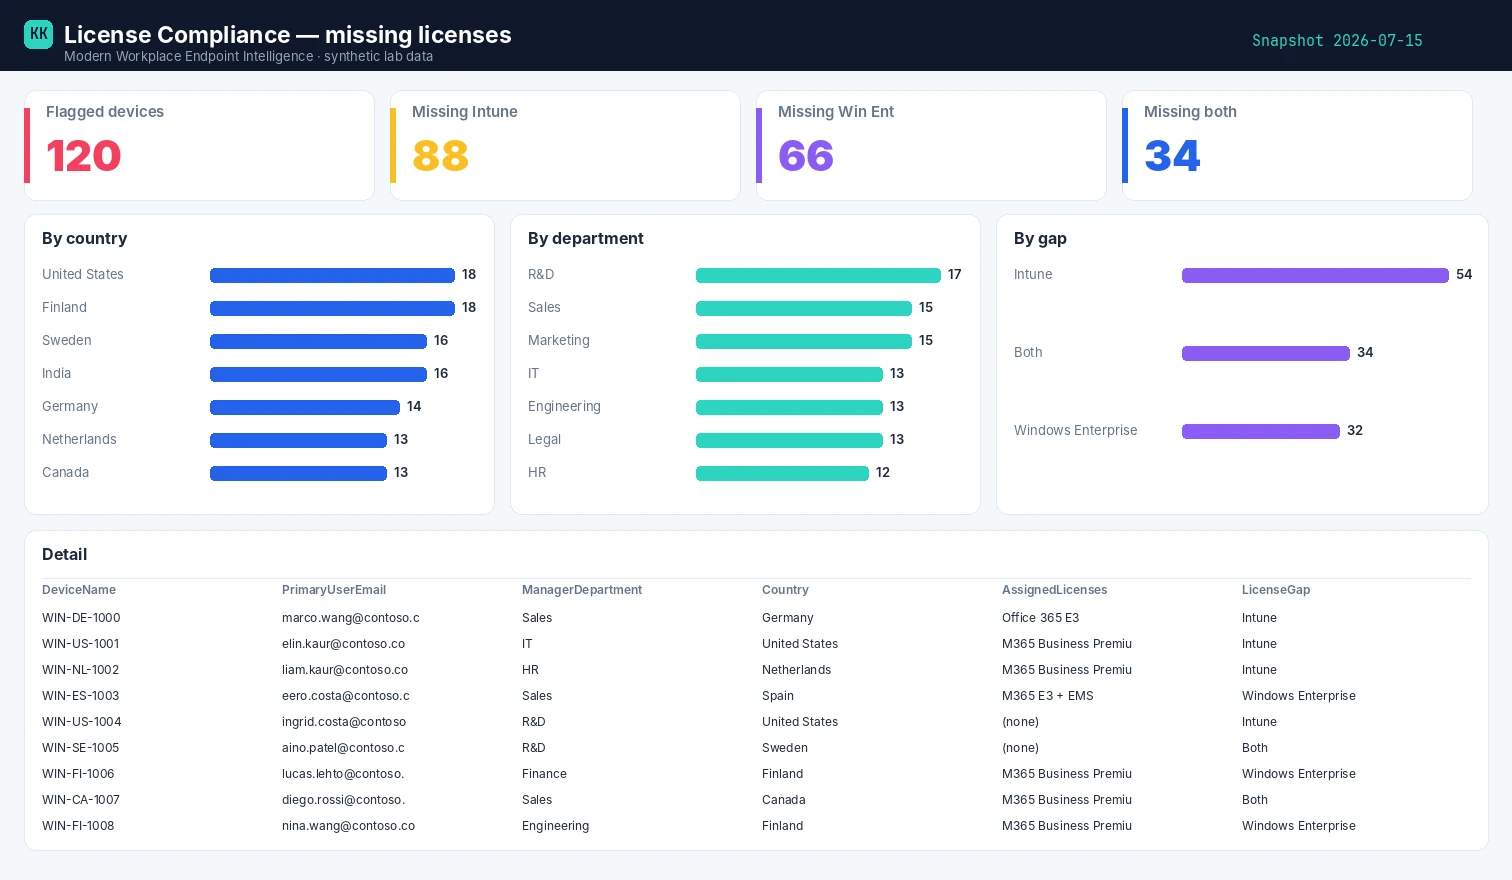Click the Legal bar in By department
The image size is (1512, 880).
tap(789, 440)
